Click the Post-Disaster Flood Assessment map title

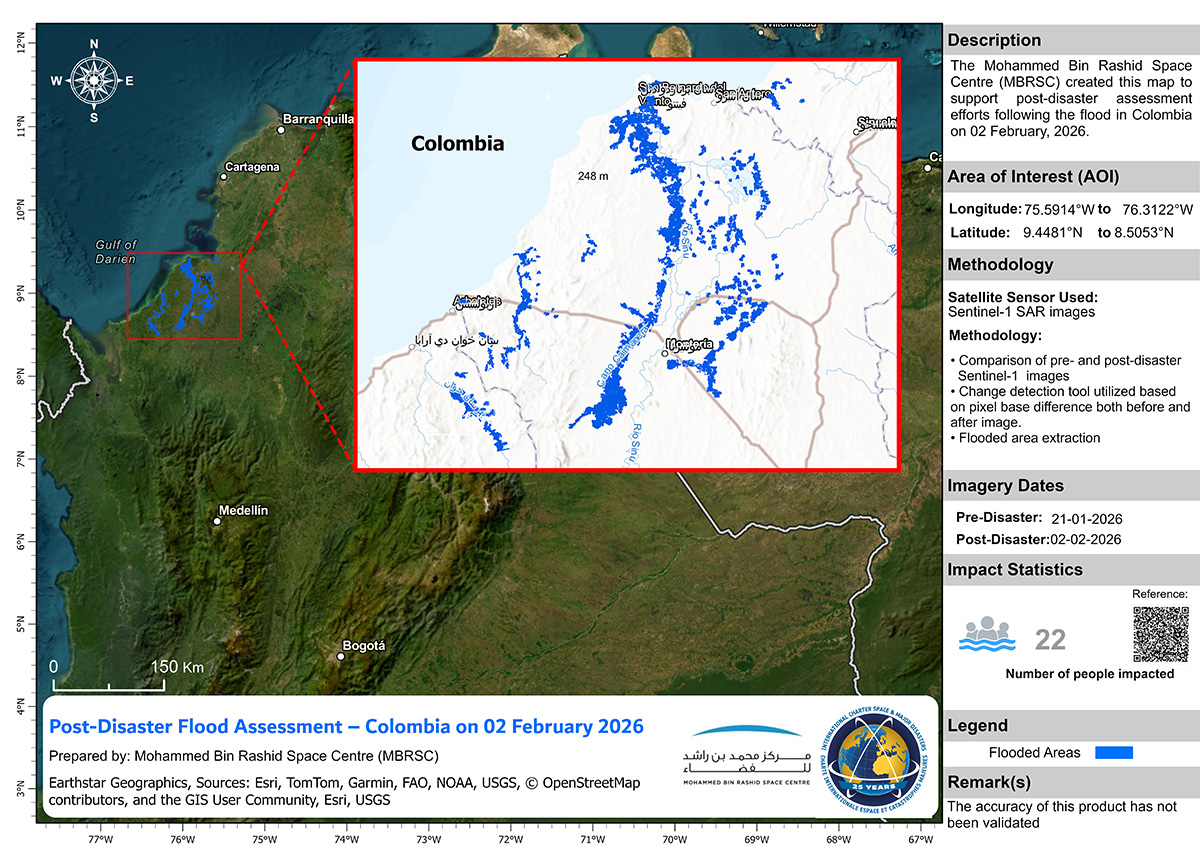coord(347,726)
